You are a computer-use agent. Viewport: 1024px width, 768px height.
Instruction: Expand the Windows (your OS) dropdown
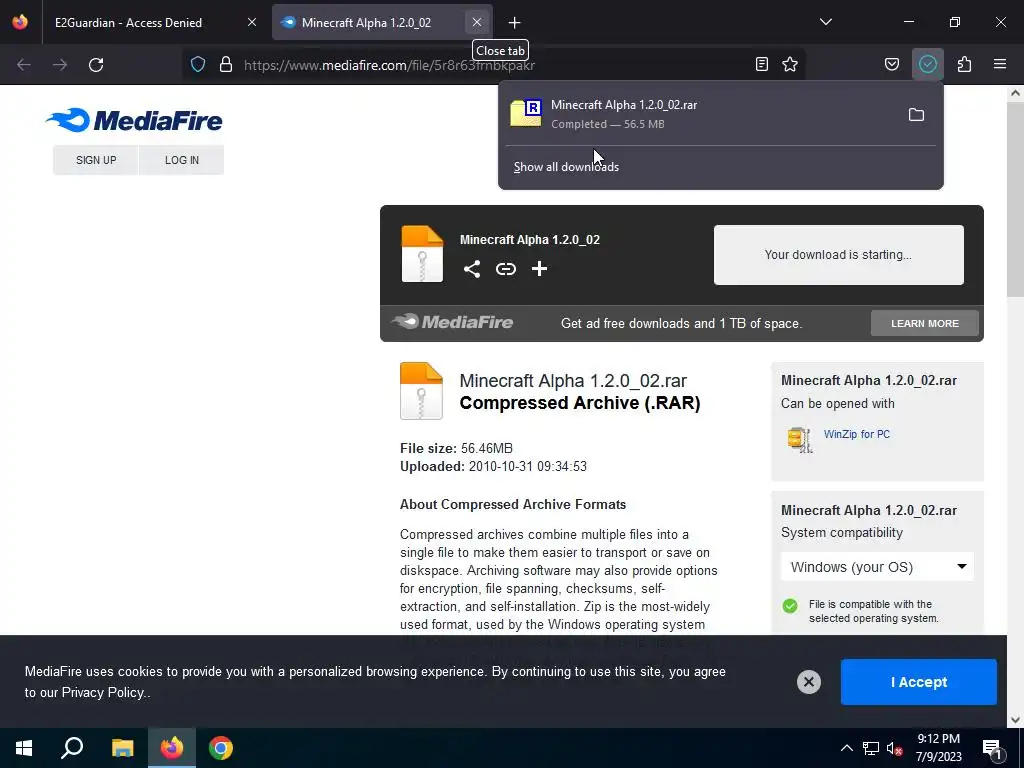click(x=877, y=567)
